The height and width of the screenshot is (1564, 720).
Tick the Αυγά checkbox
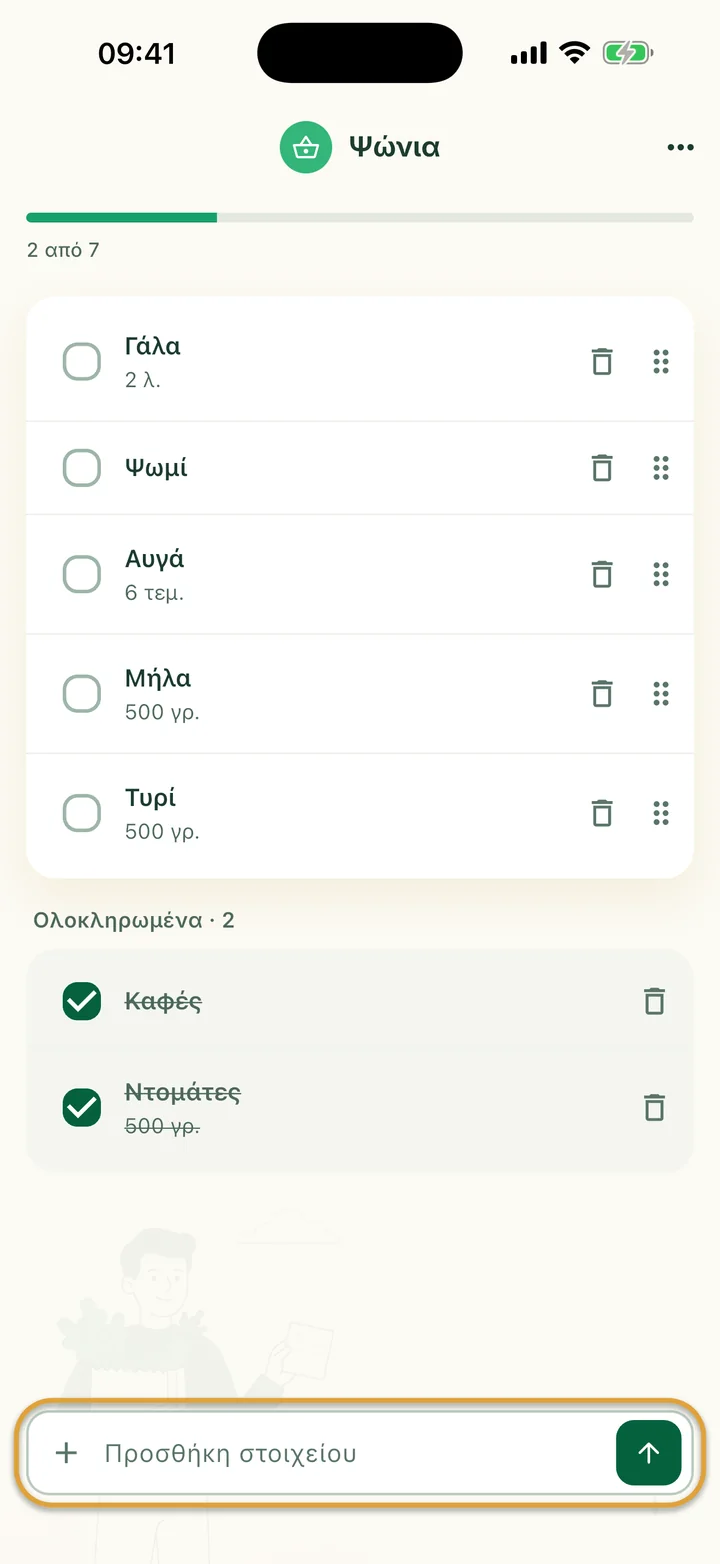(82, 574)
